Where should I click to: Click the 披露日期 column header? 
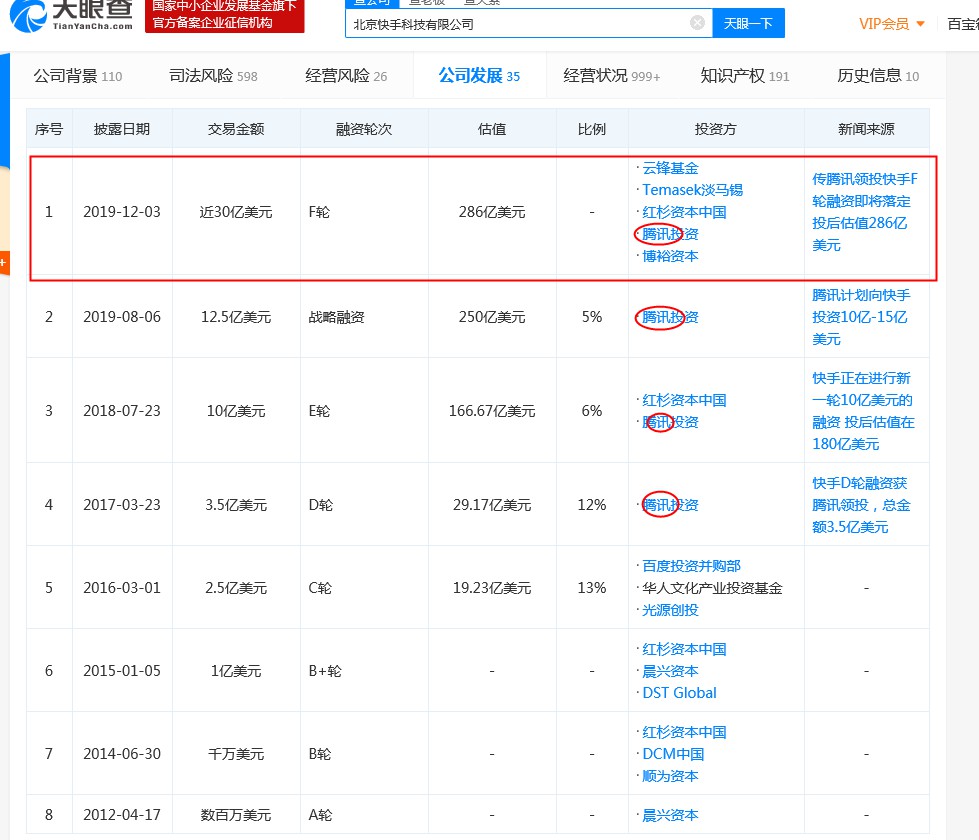coord(122,129)
